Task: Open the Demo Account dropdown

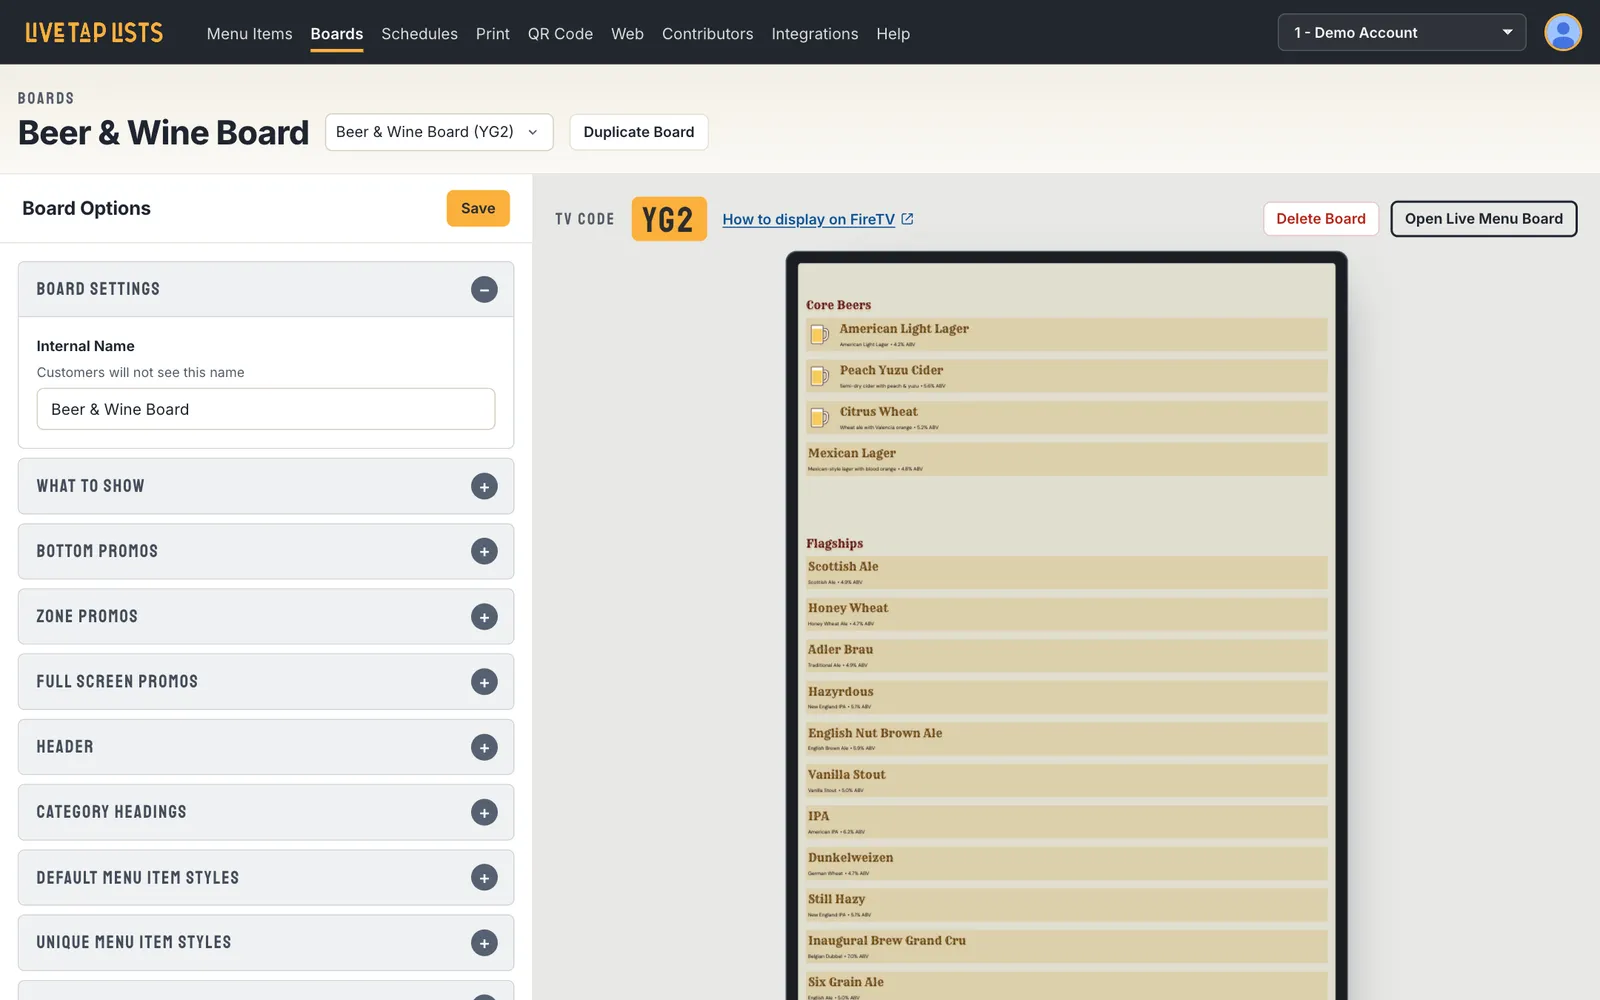Action: point(1402,32)
